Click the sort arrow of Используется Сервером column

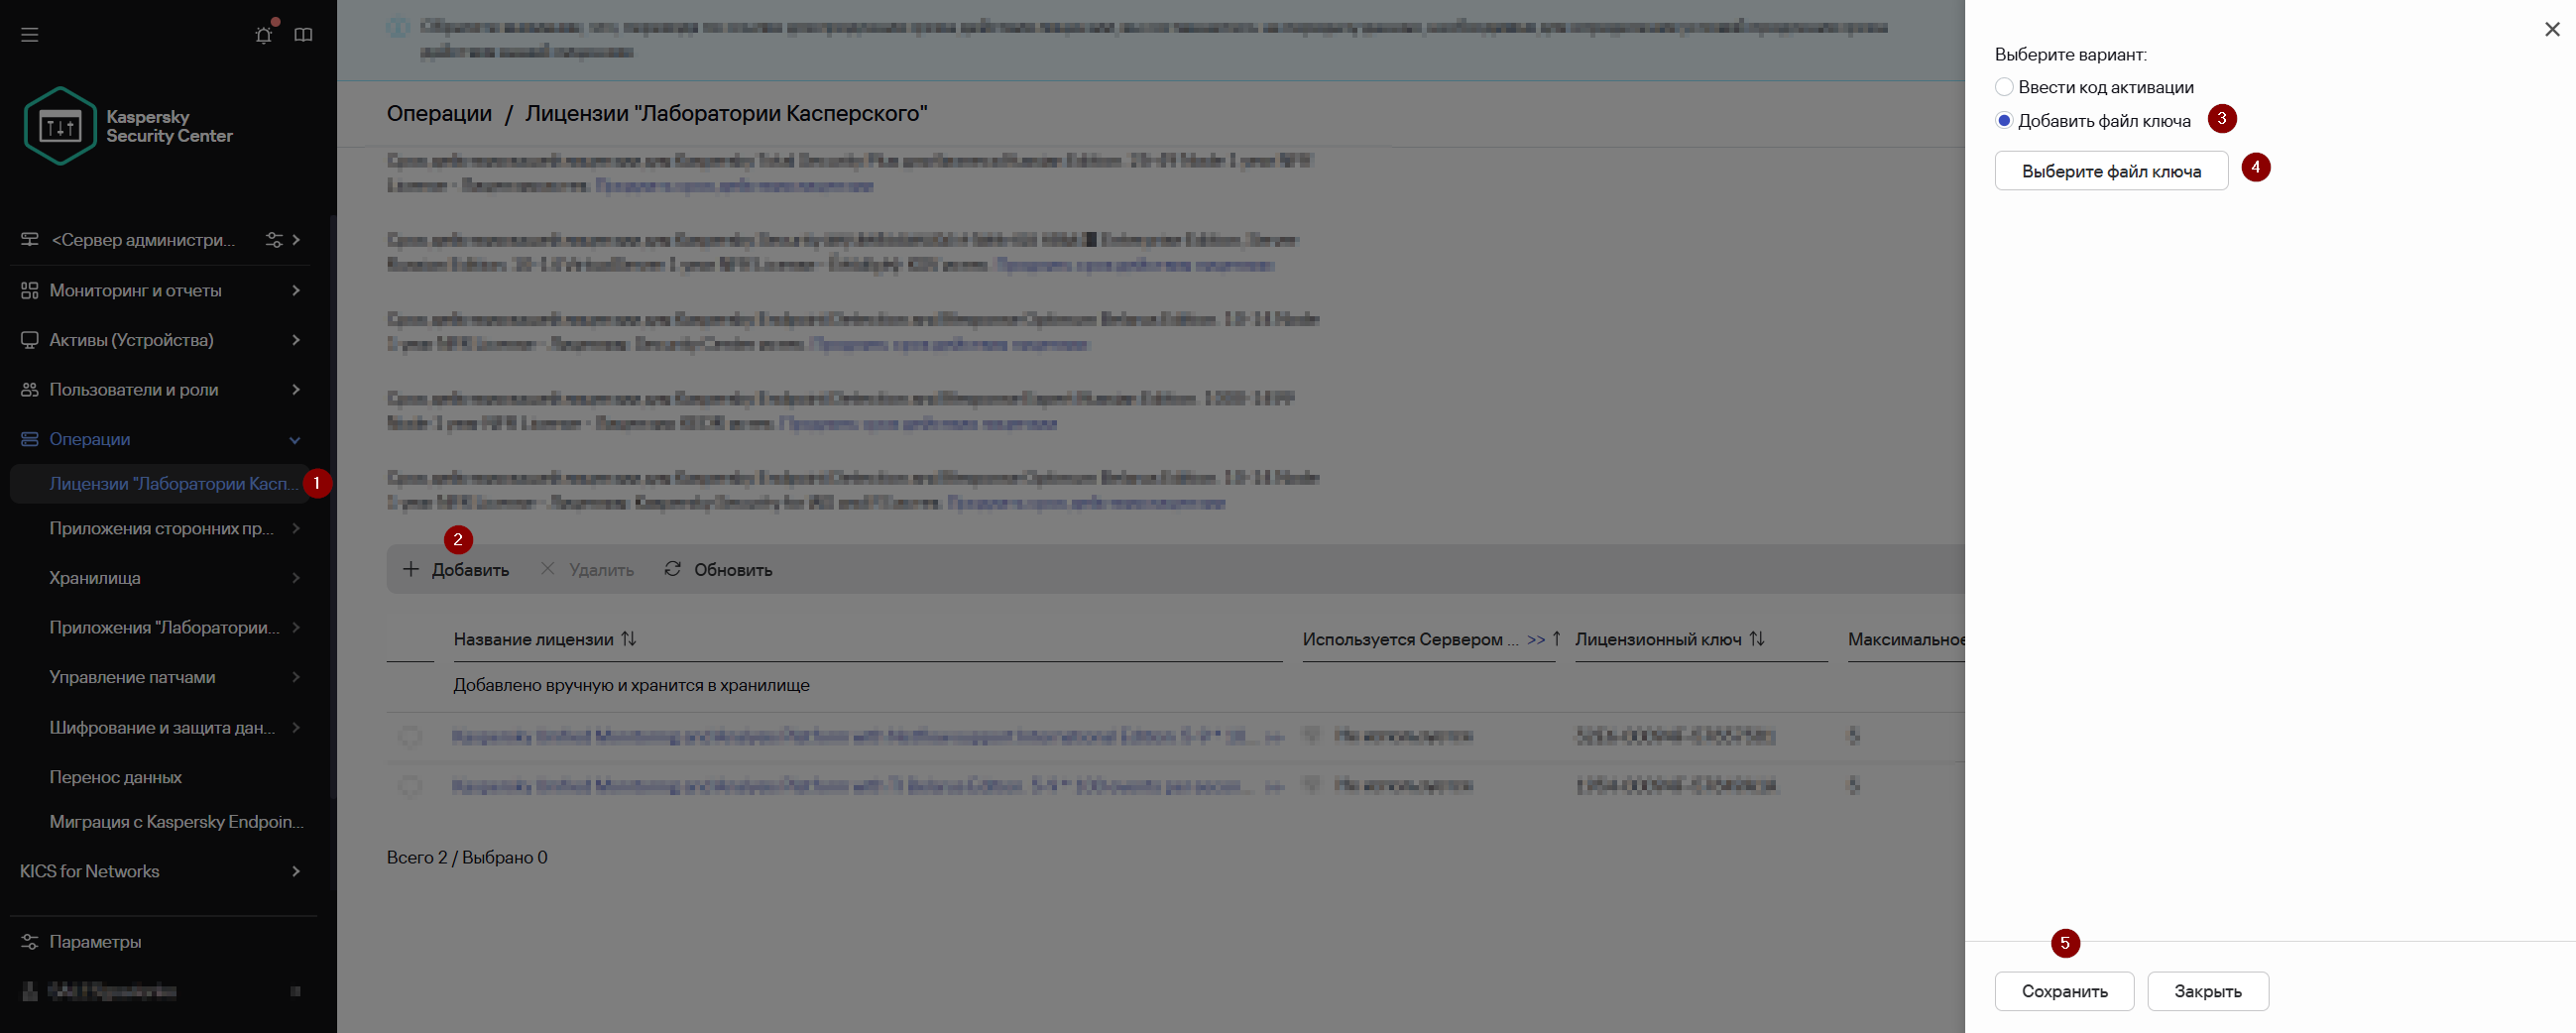point(1556,638)
